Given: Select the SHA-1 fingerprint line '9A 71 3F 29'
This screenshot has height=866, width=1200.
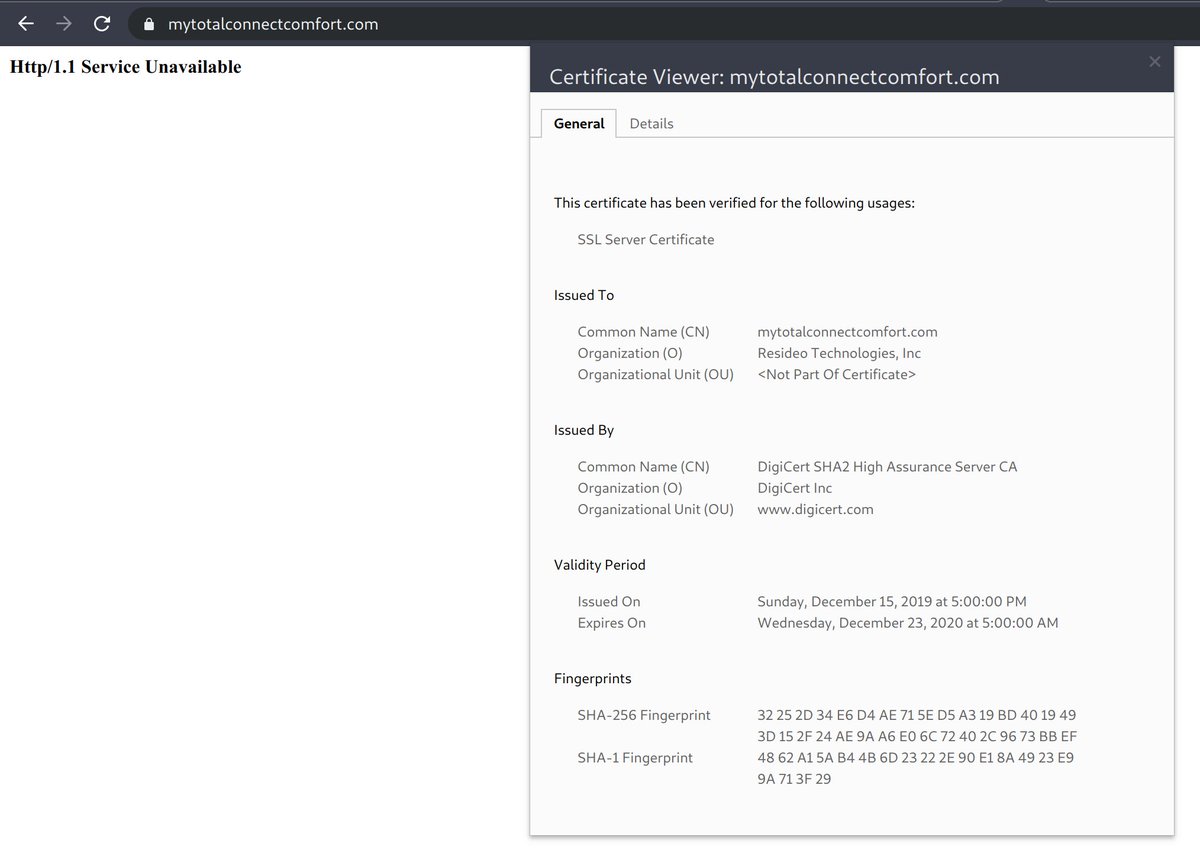Looking at the screenshot, I should tap(794, 779).
